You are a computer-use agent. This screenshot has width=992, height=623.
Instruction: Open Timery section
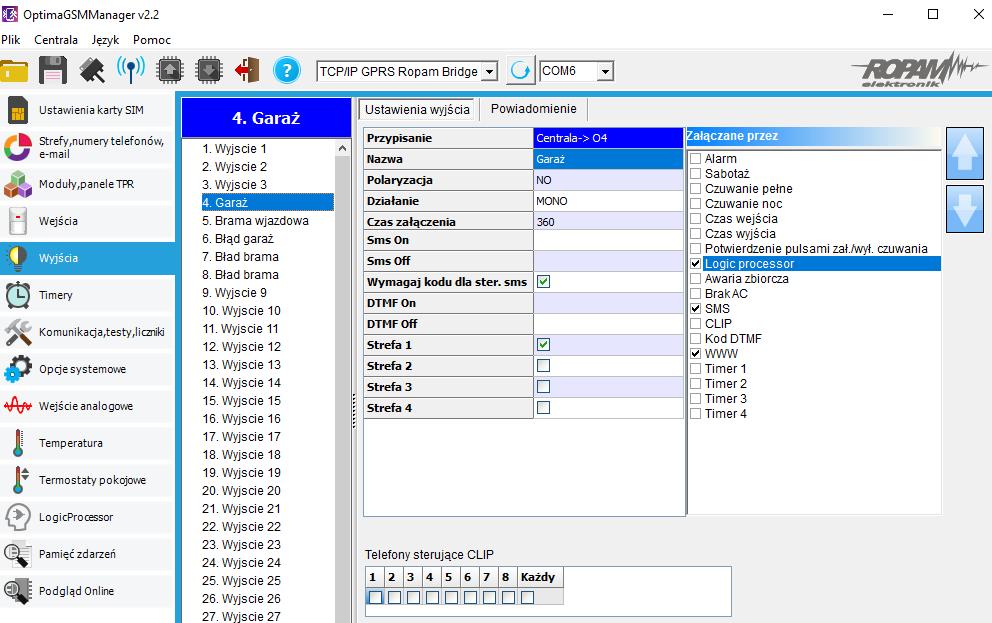pos(87,295)
